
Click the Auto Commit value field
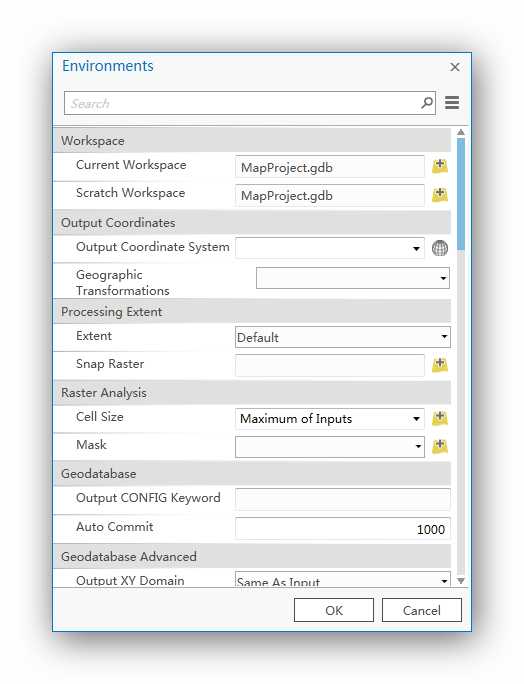pyautogui.click(x=342, y=529)
